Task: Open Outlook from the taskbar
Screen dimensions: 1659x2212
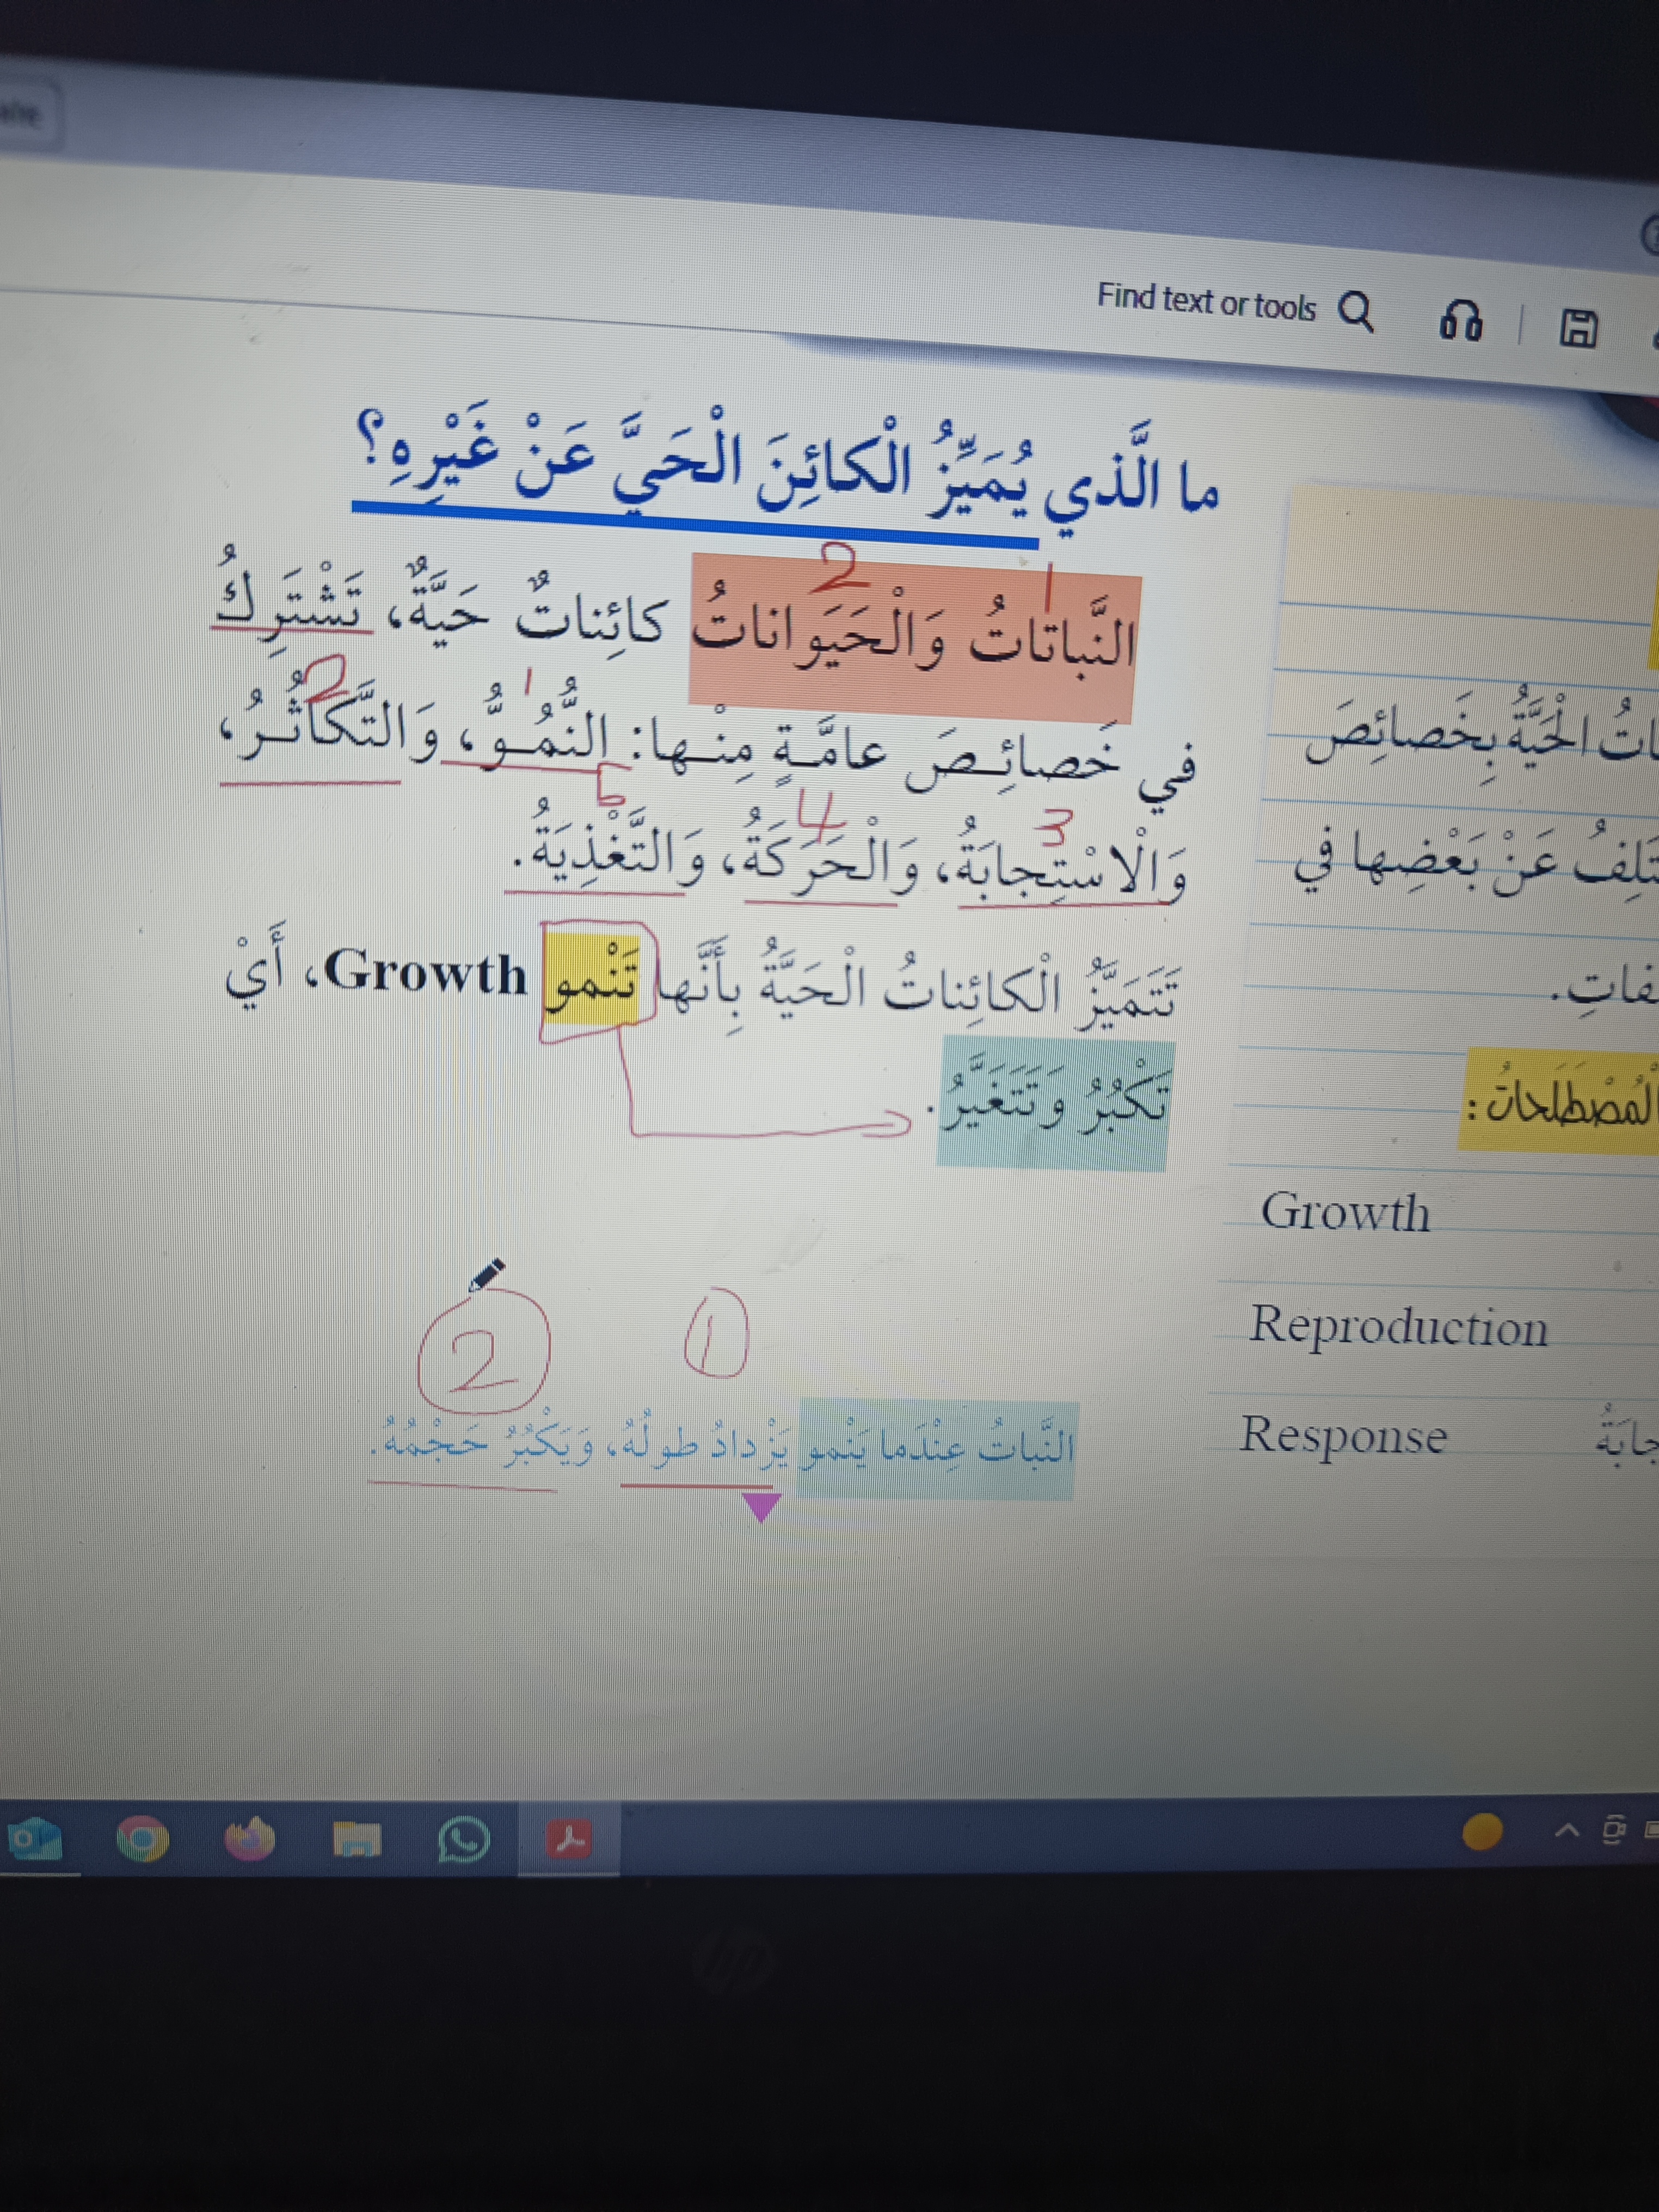Action: 34,1838
